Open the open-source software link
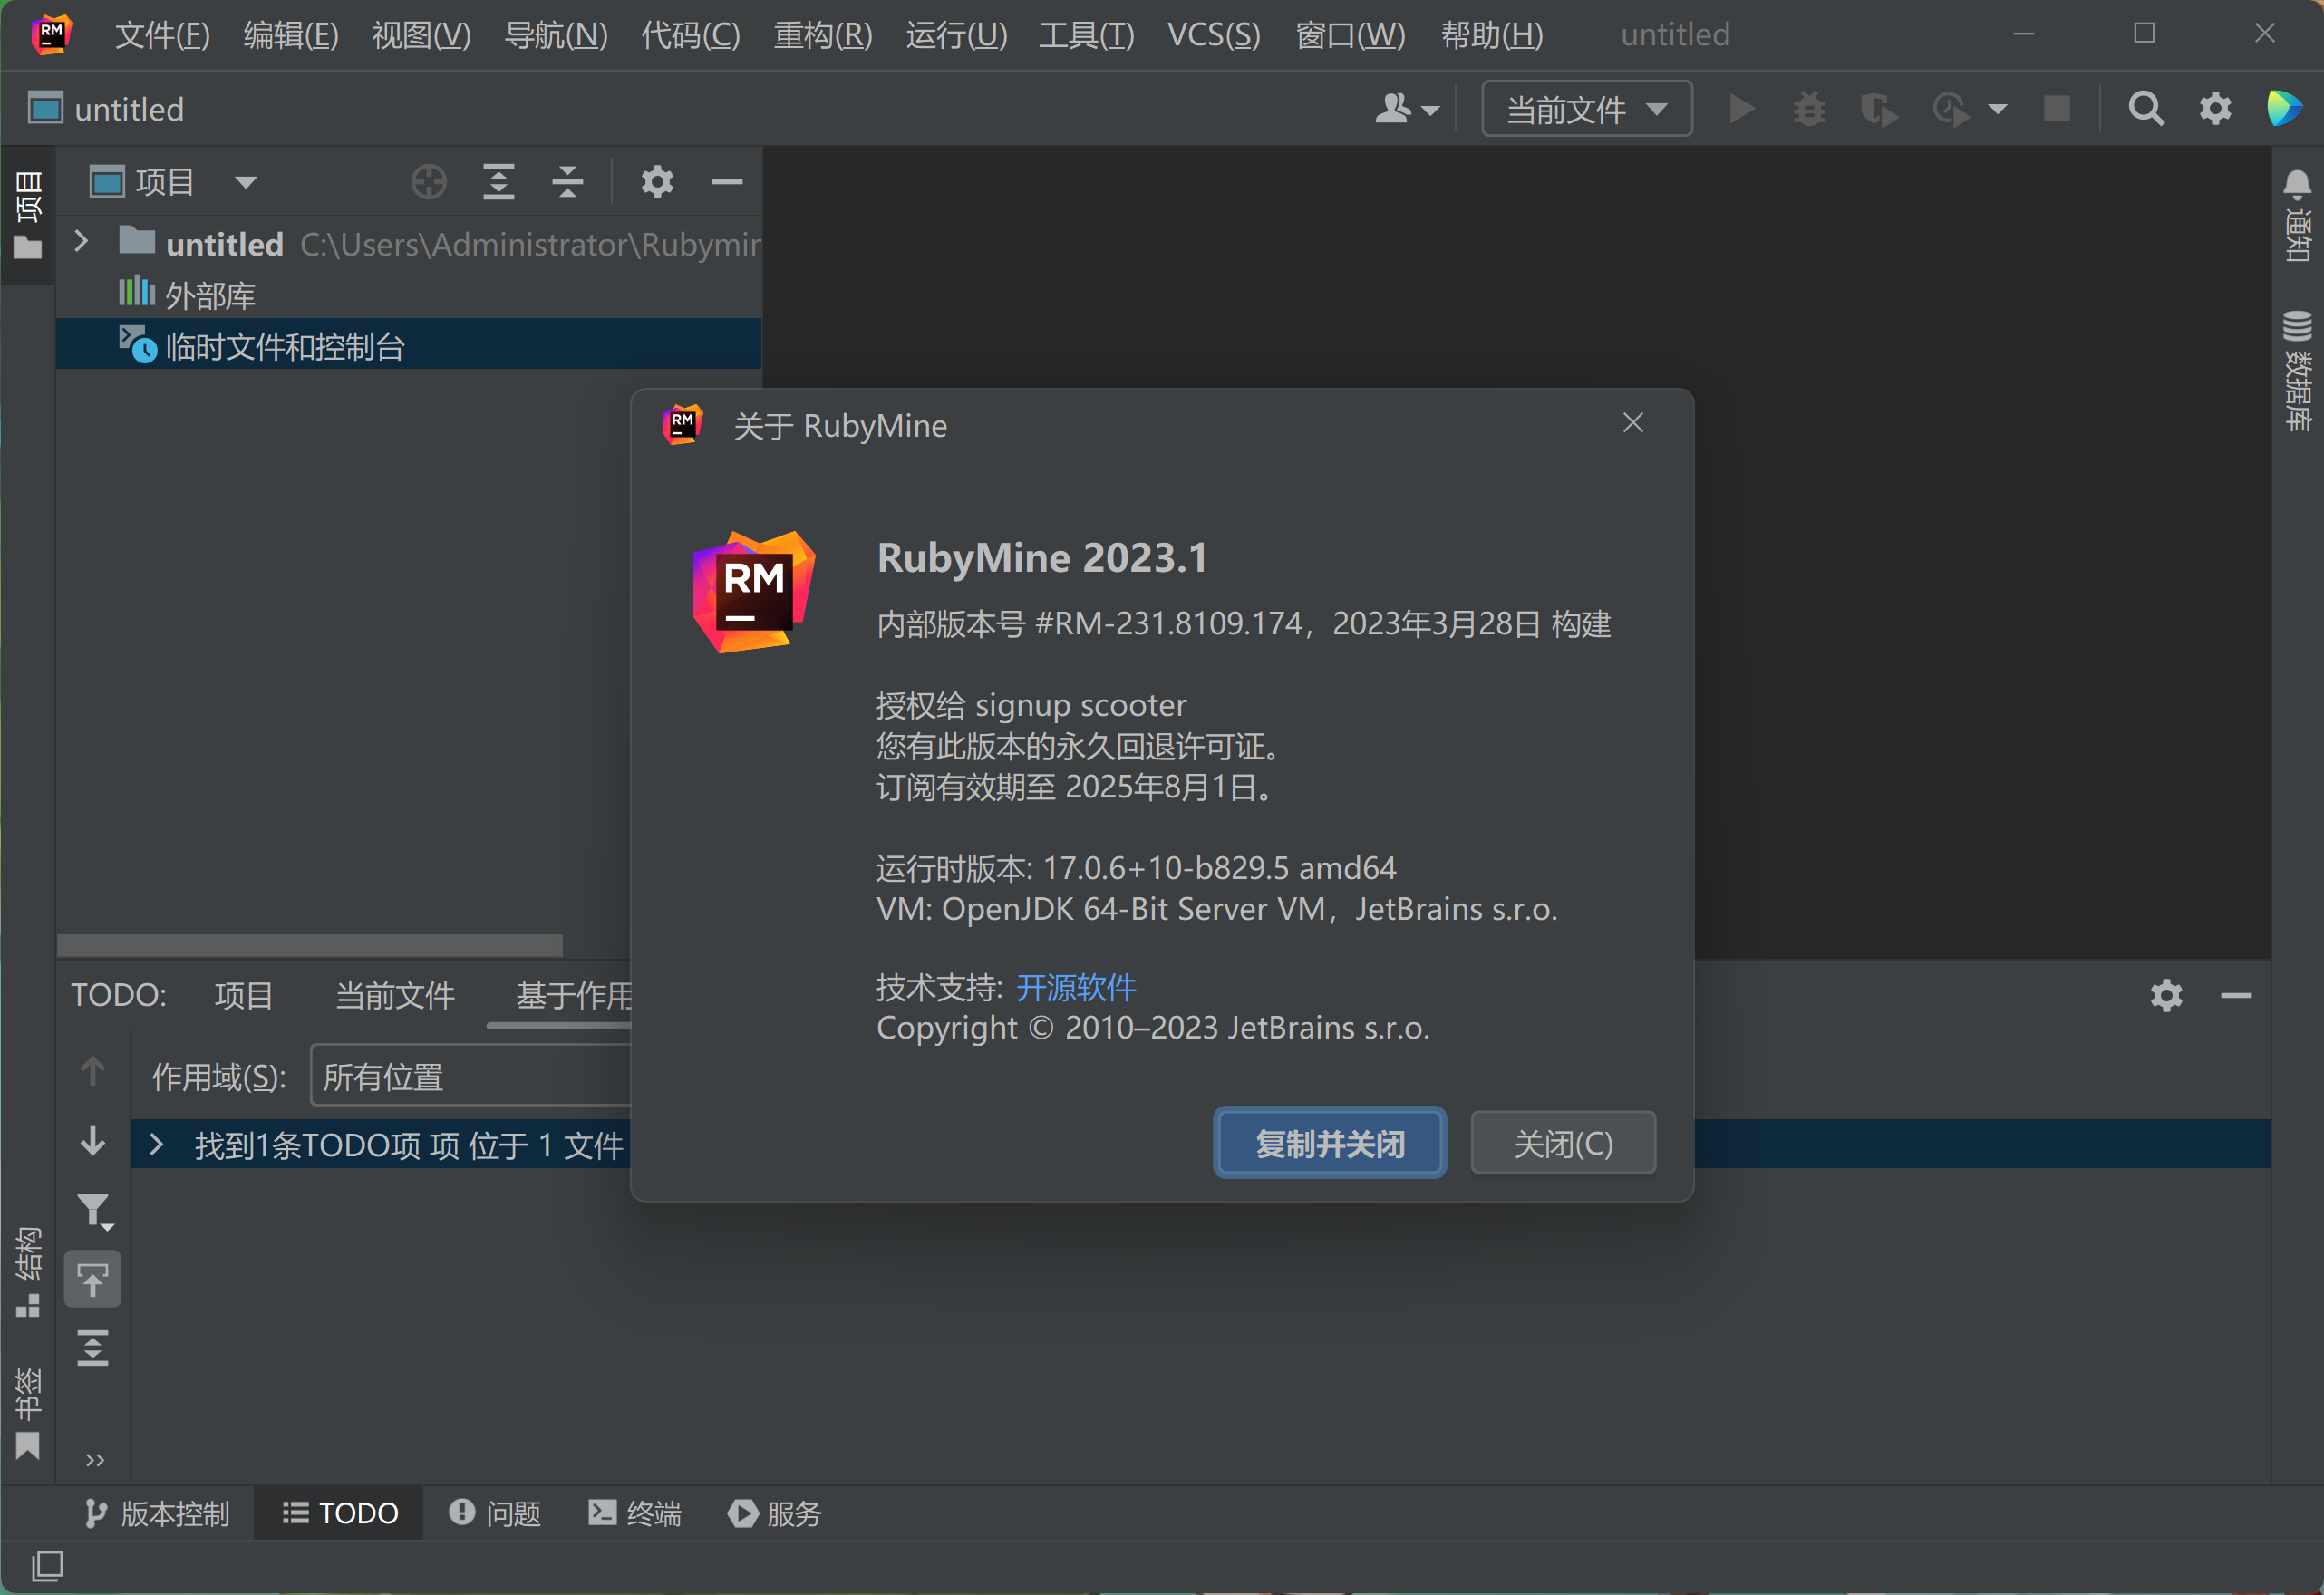The width and height of the screenshot is (2324, 1595). tap(1075, 988)
